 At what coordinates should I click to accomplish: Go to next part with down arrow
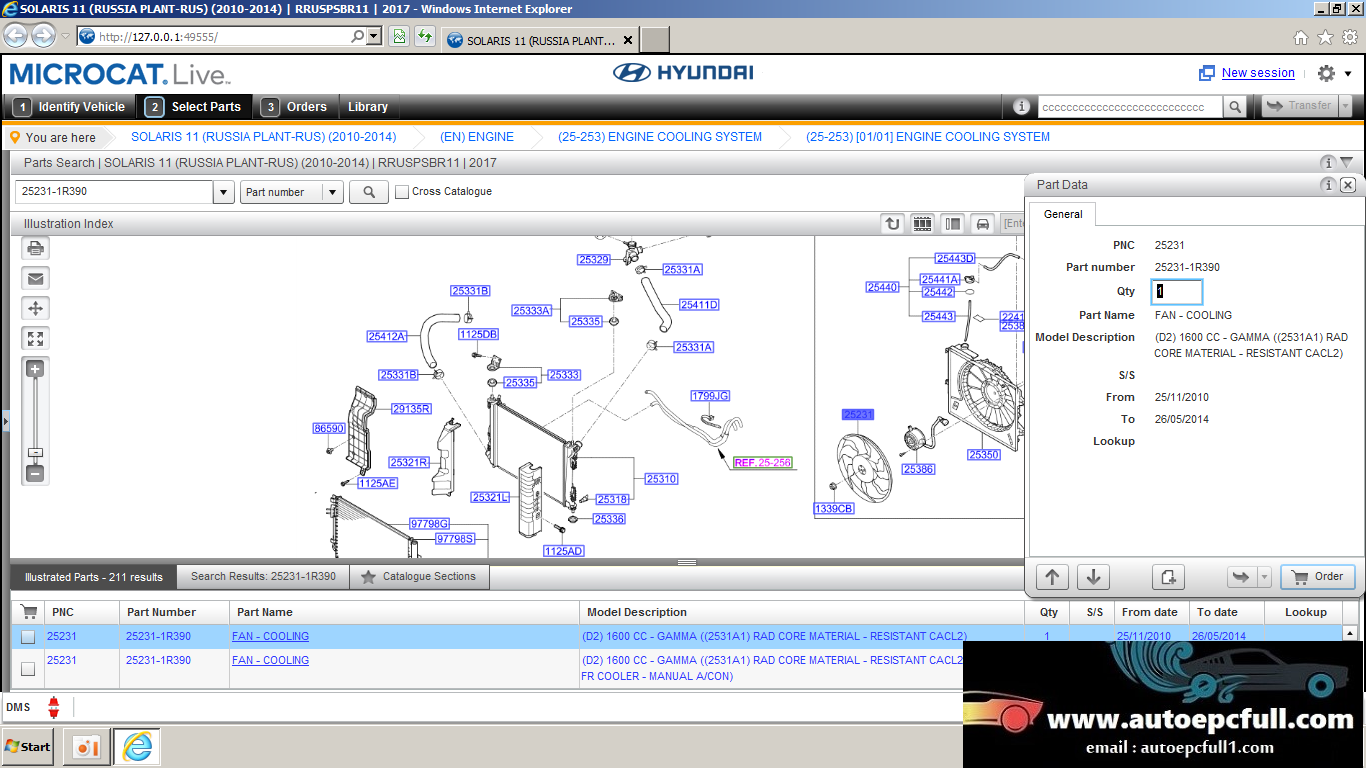click(1092, 577)
